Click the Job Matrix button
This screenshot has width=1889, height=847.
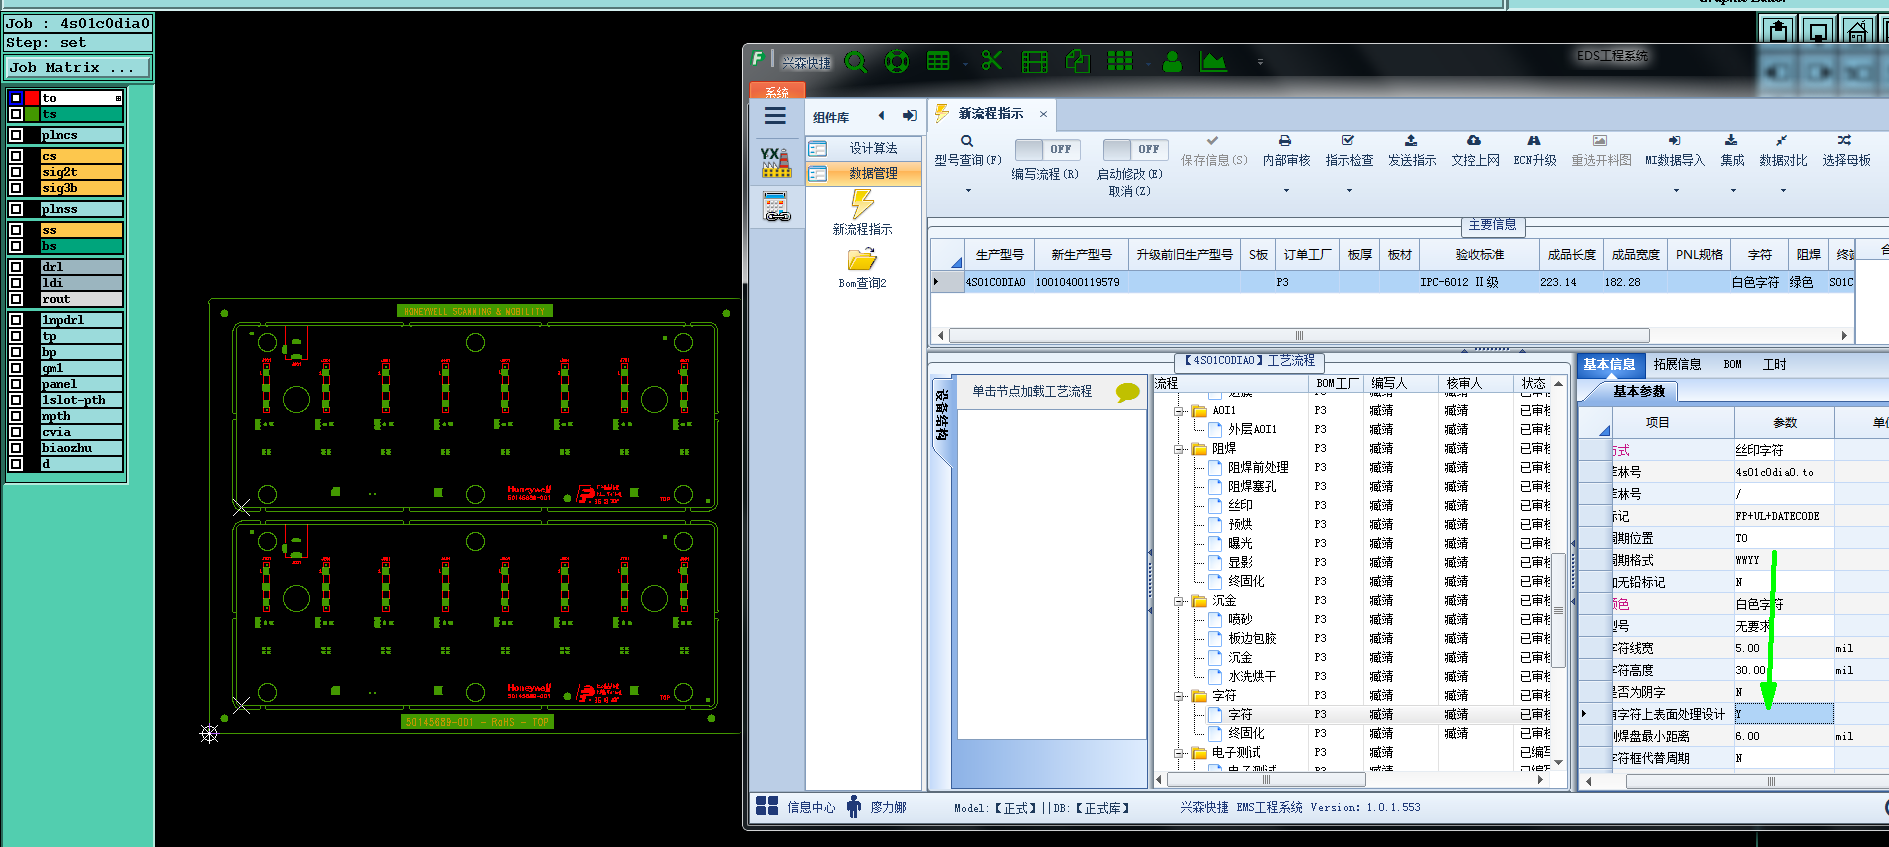tap(78, 67)
